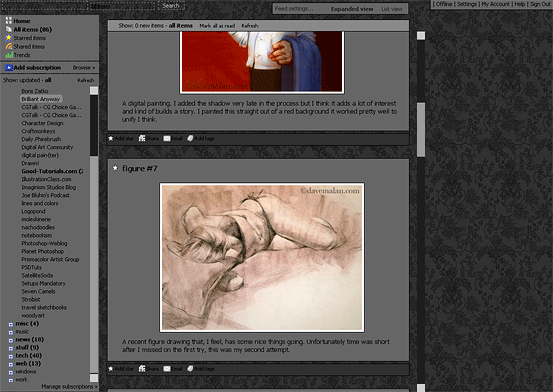
Task: Open Starred items via the star icon
Action: coord(8,38)
